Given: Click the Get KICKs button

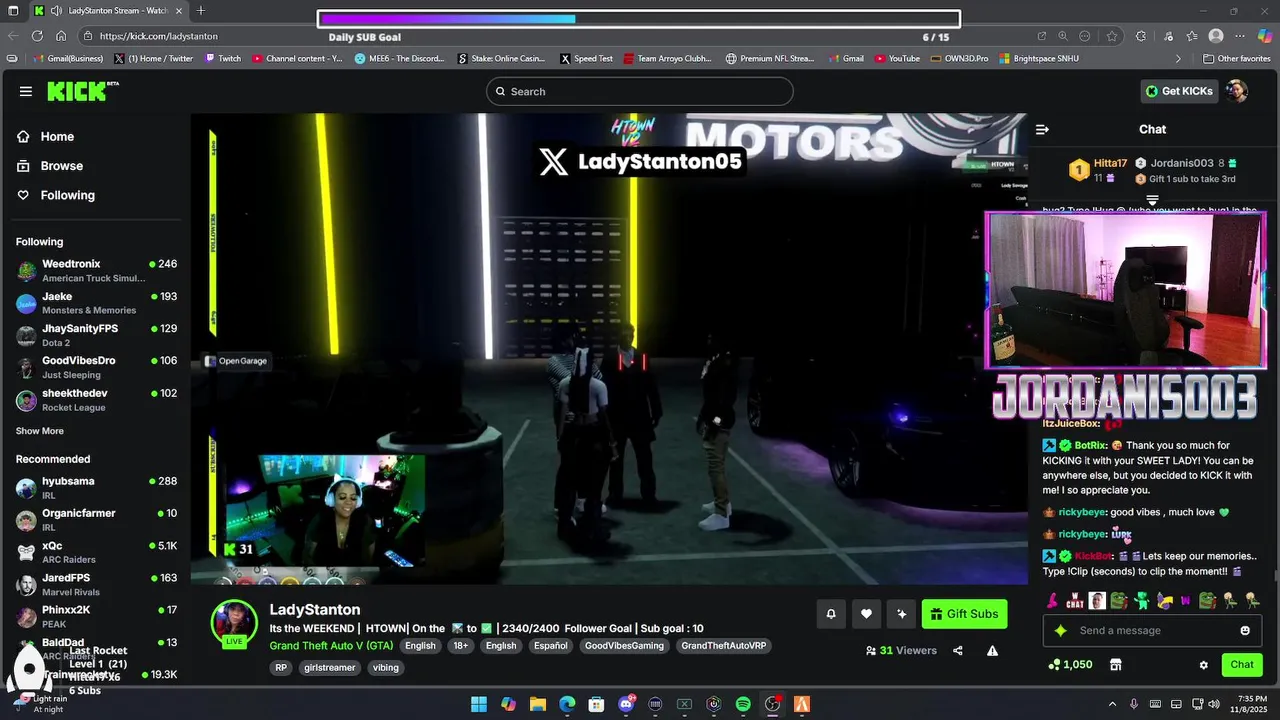Looking at the screenshot, I should [1179, 91].
